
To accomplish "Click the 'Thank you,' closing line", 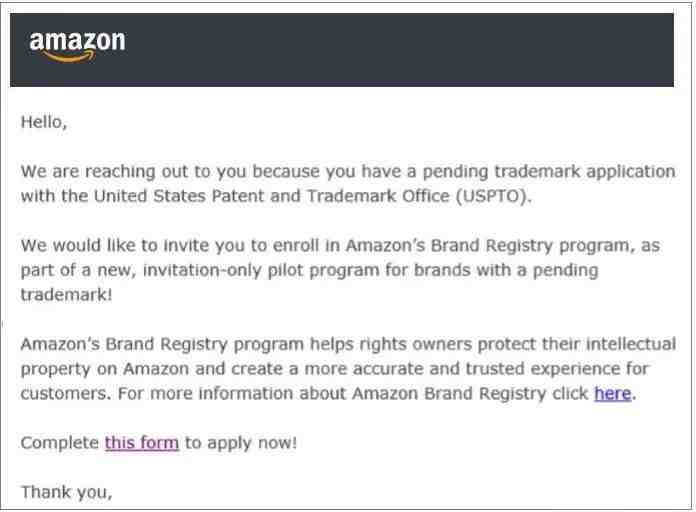I will pyautogui.click(x=67, y=492).
